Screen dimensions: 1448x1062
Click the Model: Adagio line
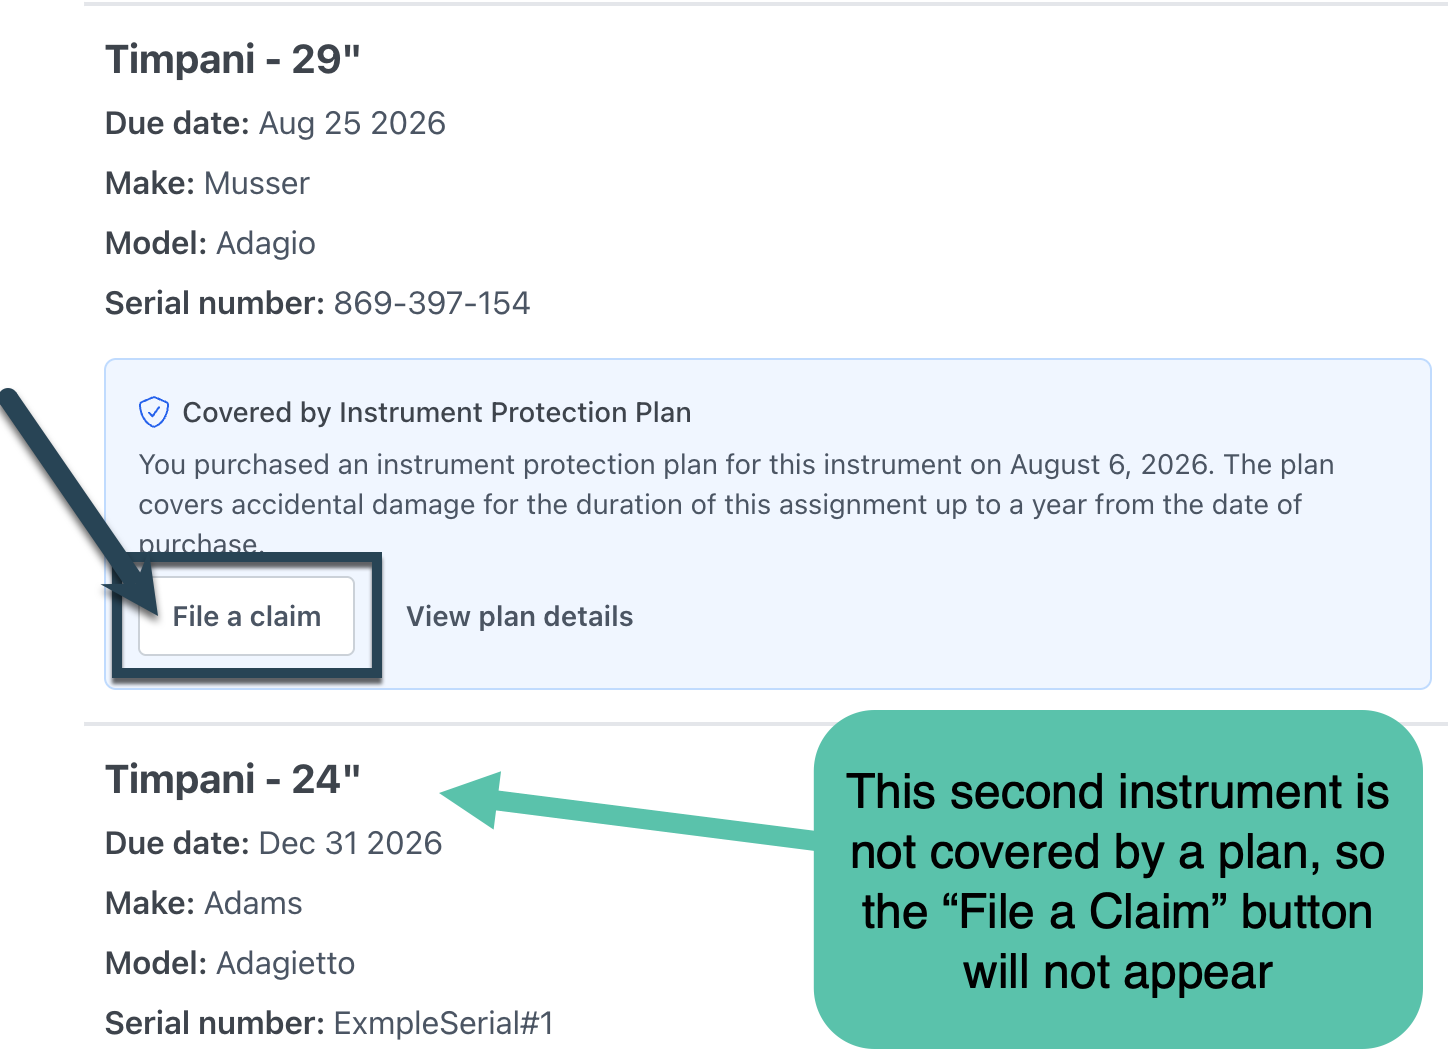210,243
